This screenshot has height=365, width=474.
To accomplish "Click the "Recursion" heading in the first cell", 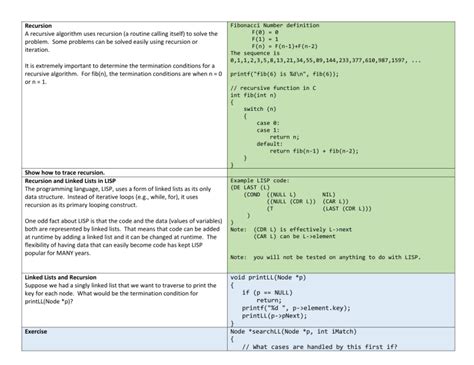I will pyautogui.click(x=38, y=26).
